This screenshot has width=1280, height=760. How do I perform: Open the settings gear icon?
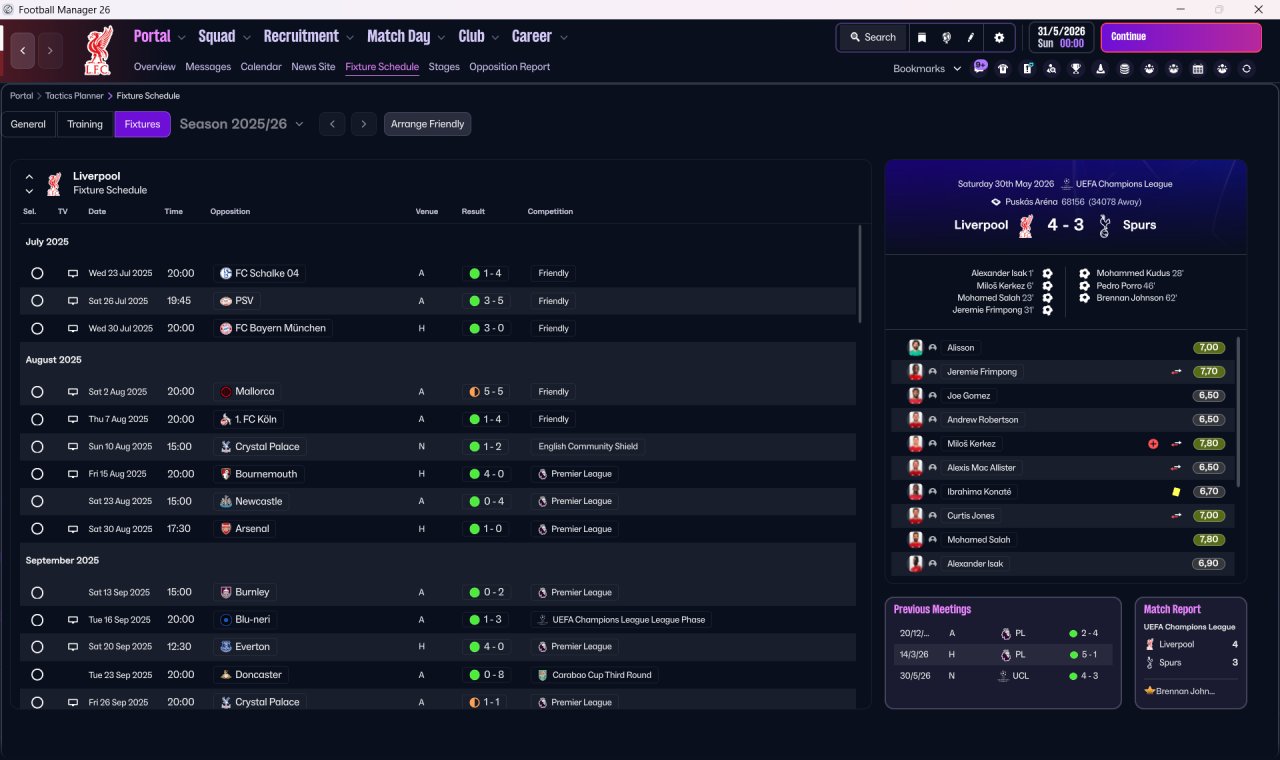pyautogui.click(x=999, y=37)
